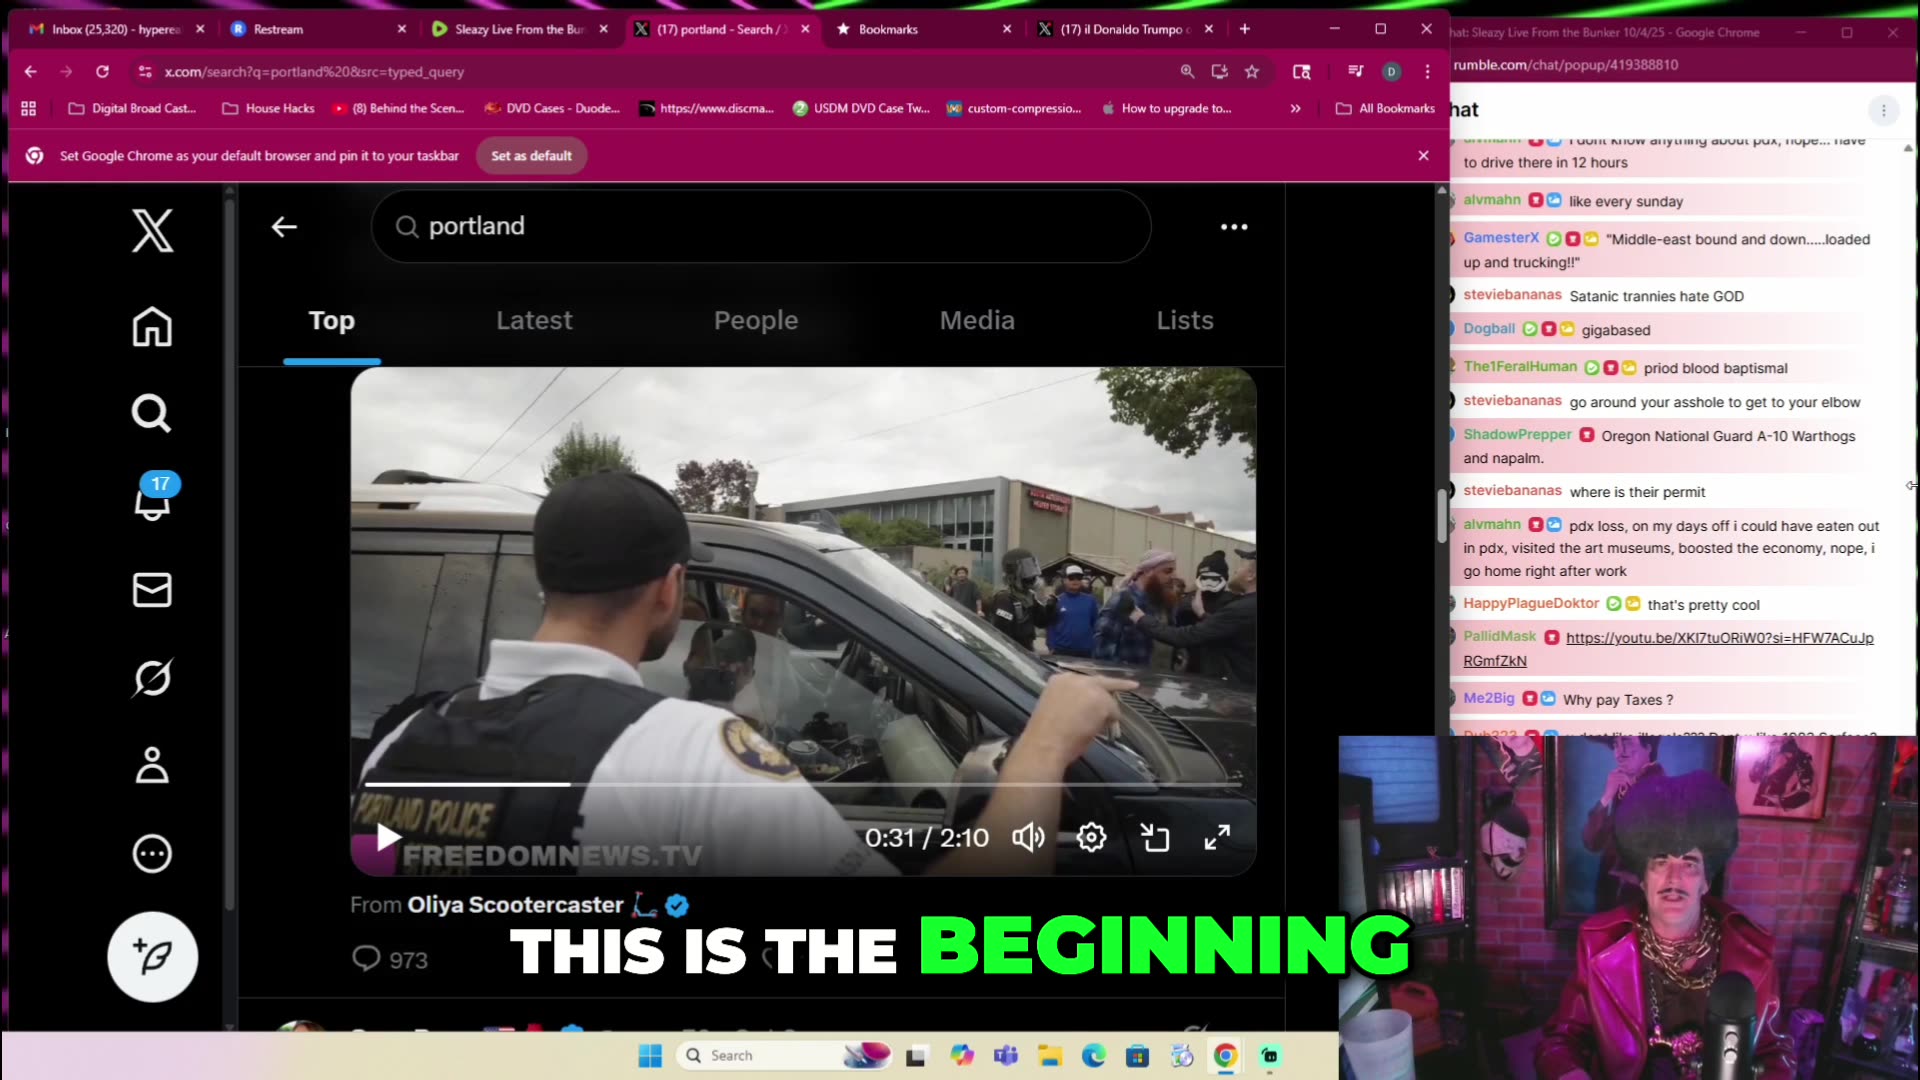Compose a new post on X
The width and height of the screenshot is (1920, 1080).
tap(152, 956)
